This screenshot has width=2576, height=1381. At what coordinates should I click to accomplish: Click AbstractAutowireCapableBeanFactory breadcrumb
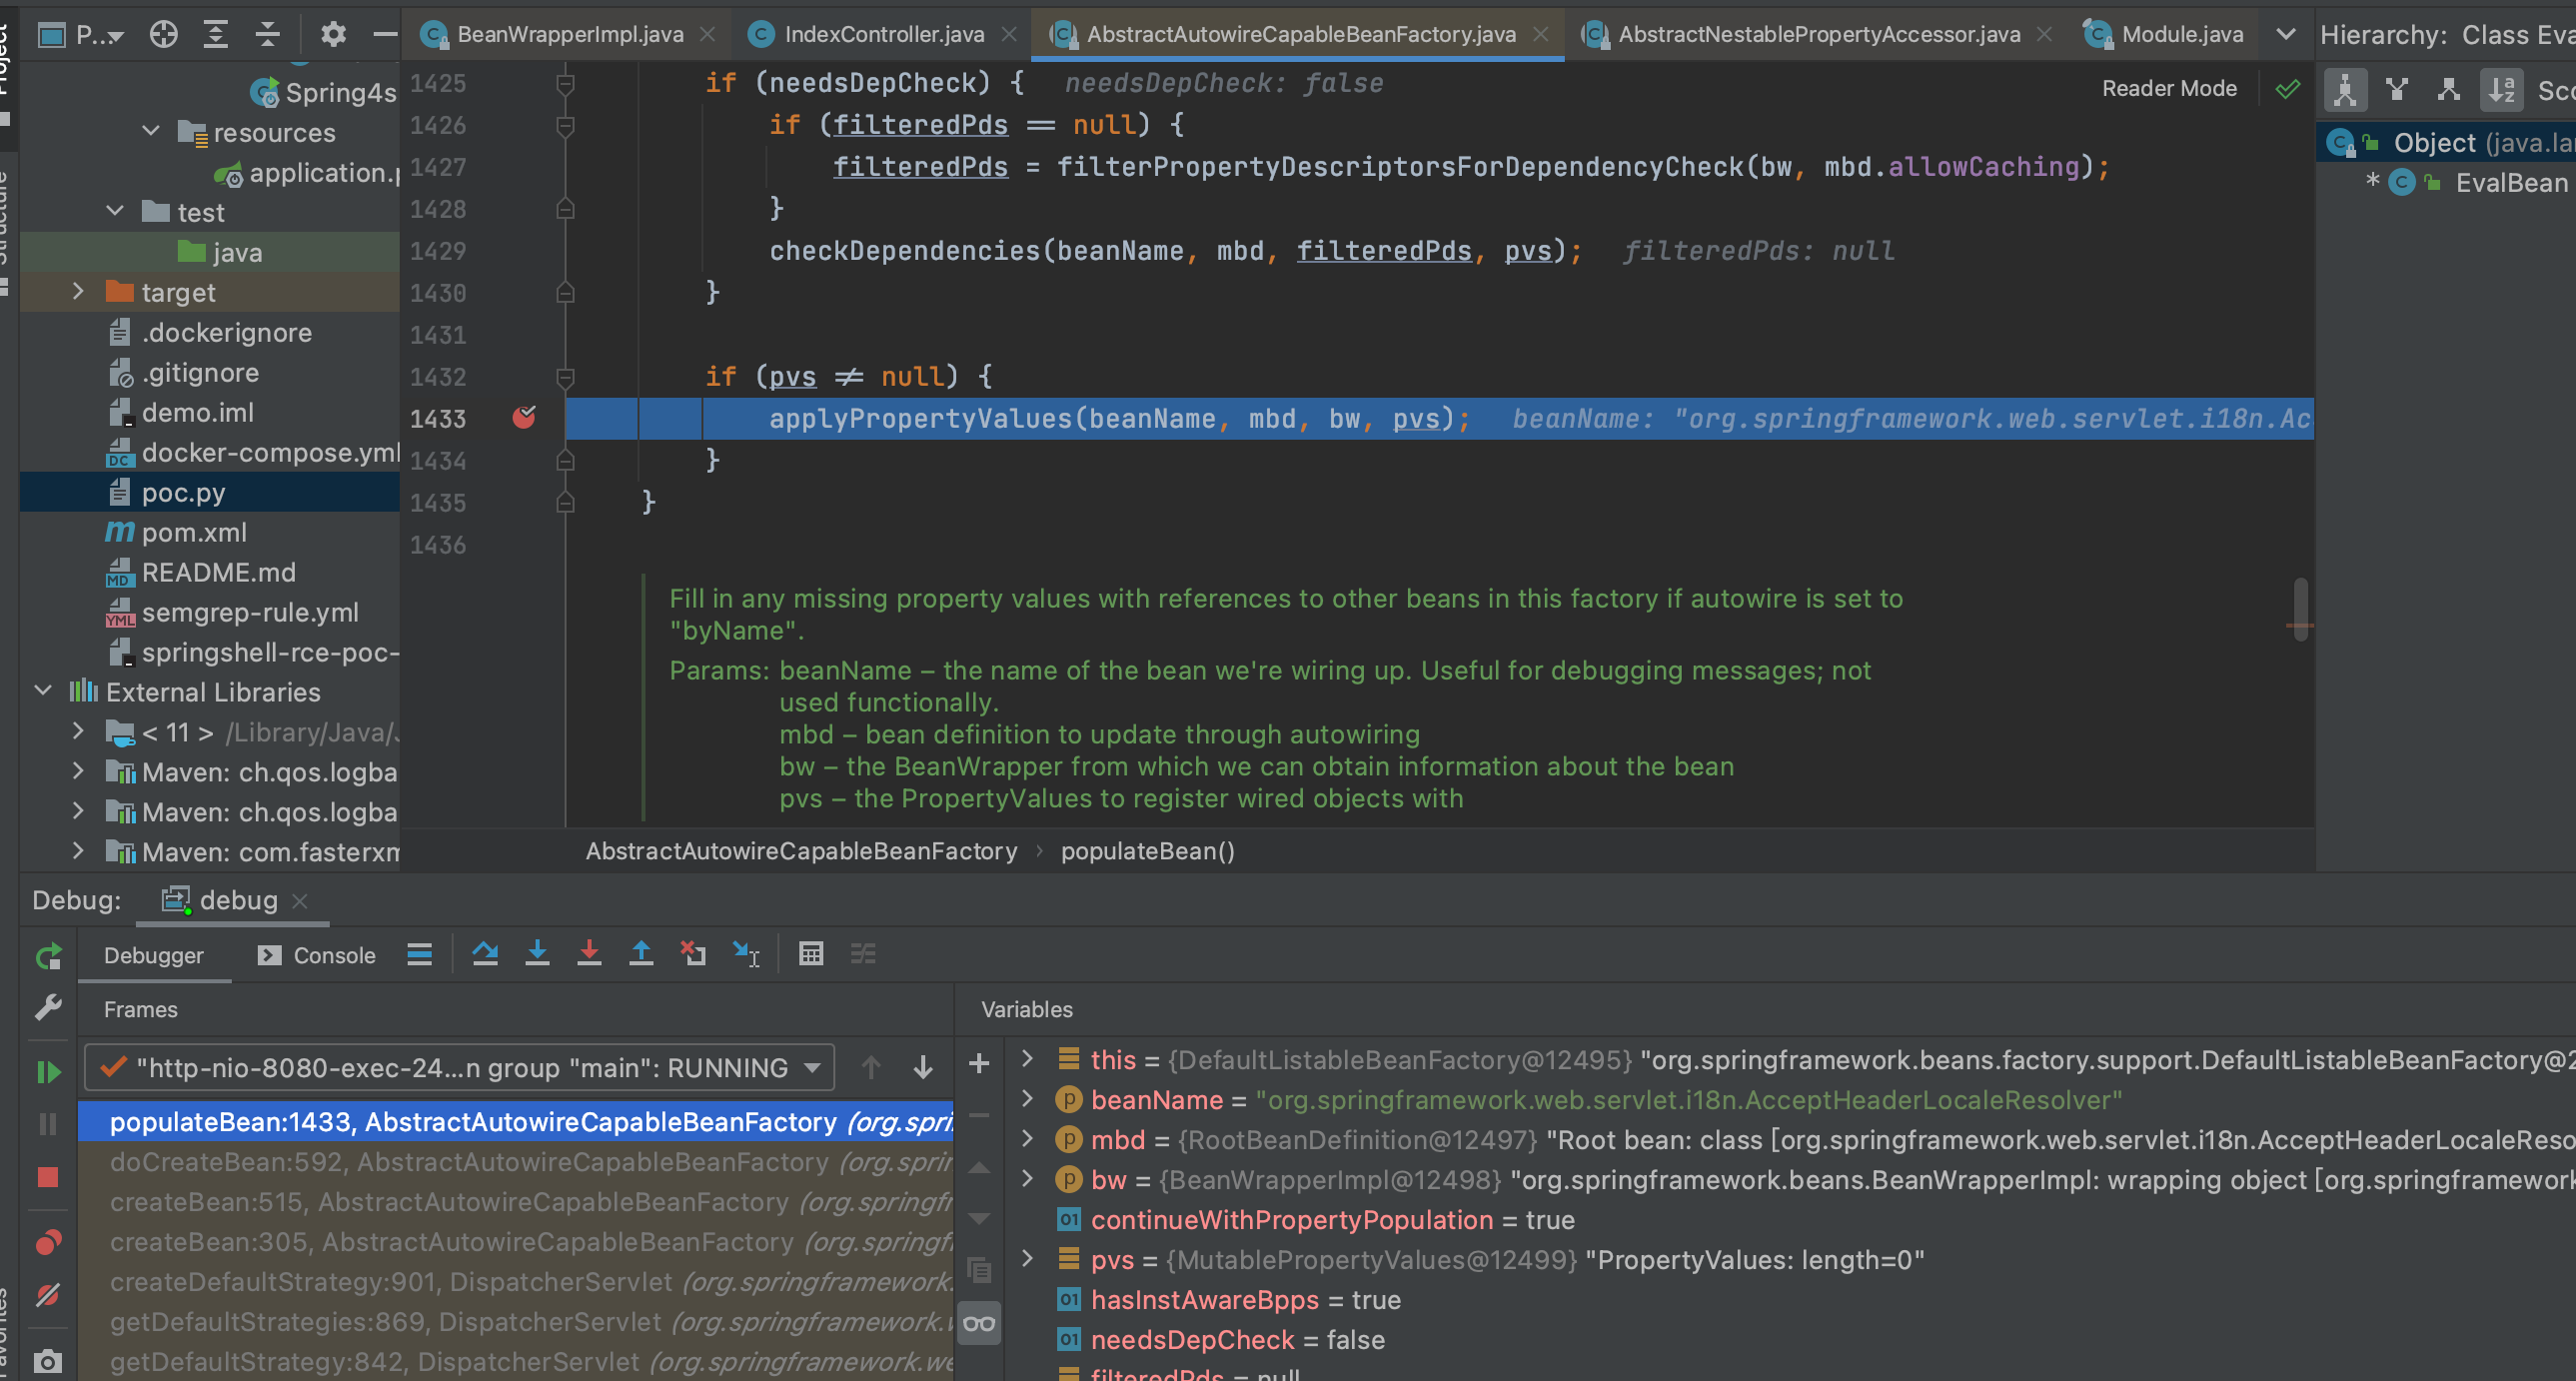point(801,851)
